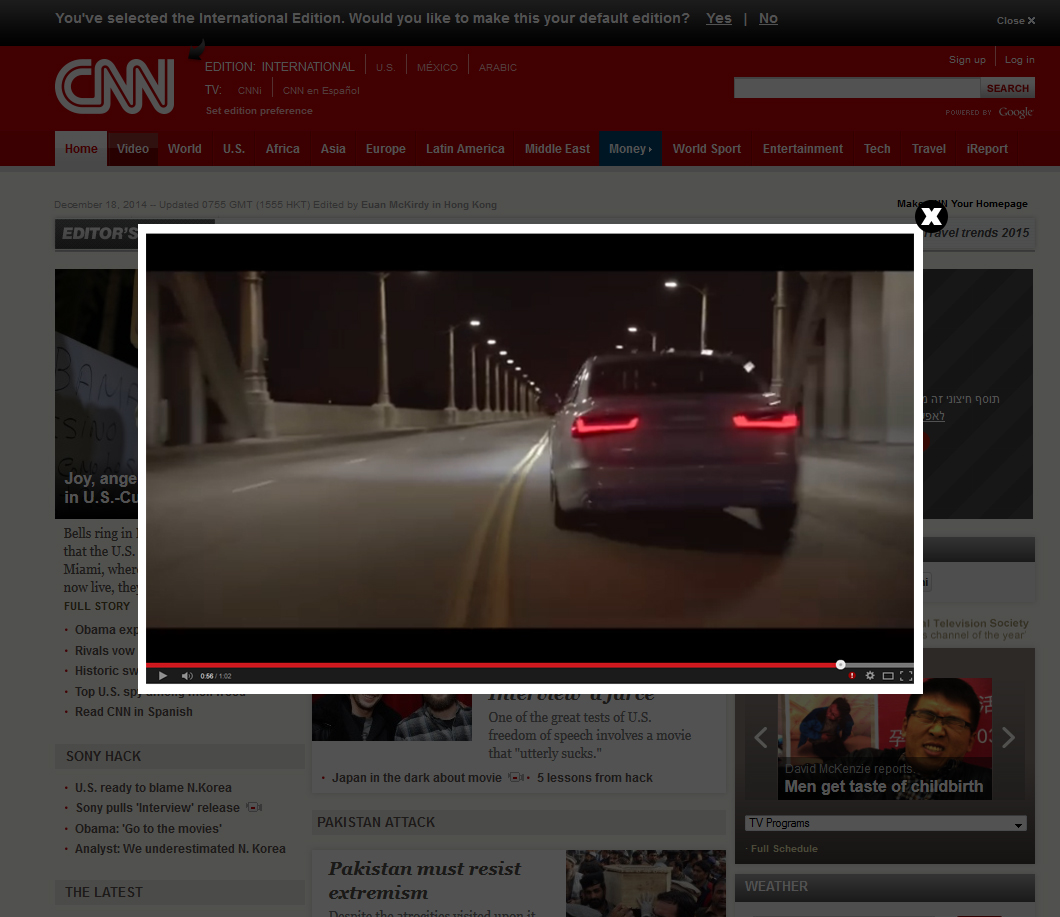
Task: Open the Entertainment section tab
Action: tap(802, 149)
